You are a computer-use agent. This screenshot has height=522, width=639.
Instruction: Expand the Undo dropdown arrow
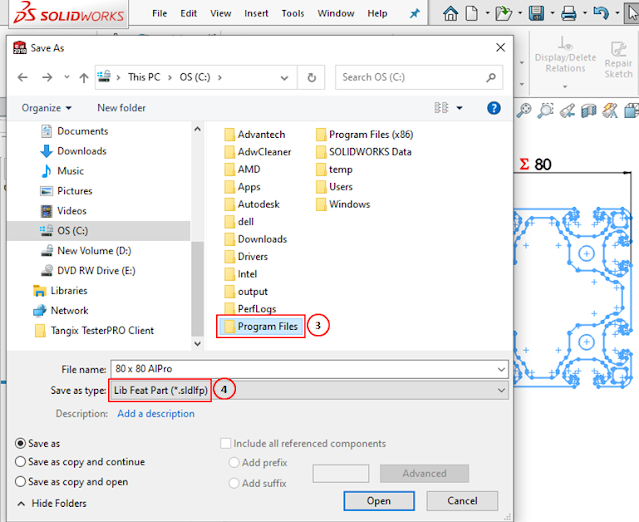[x=617, y=13]
